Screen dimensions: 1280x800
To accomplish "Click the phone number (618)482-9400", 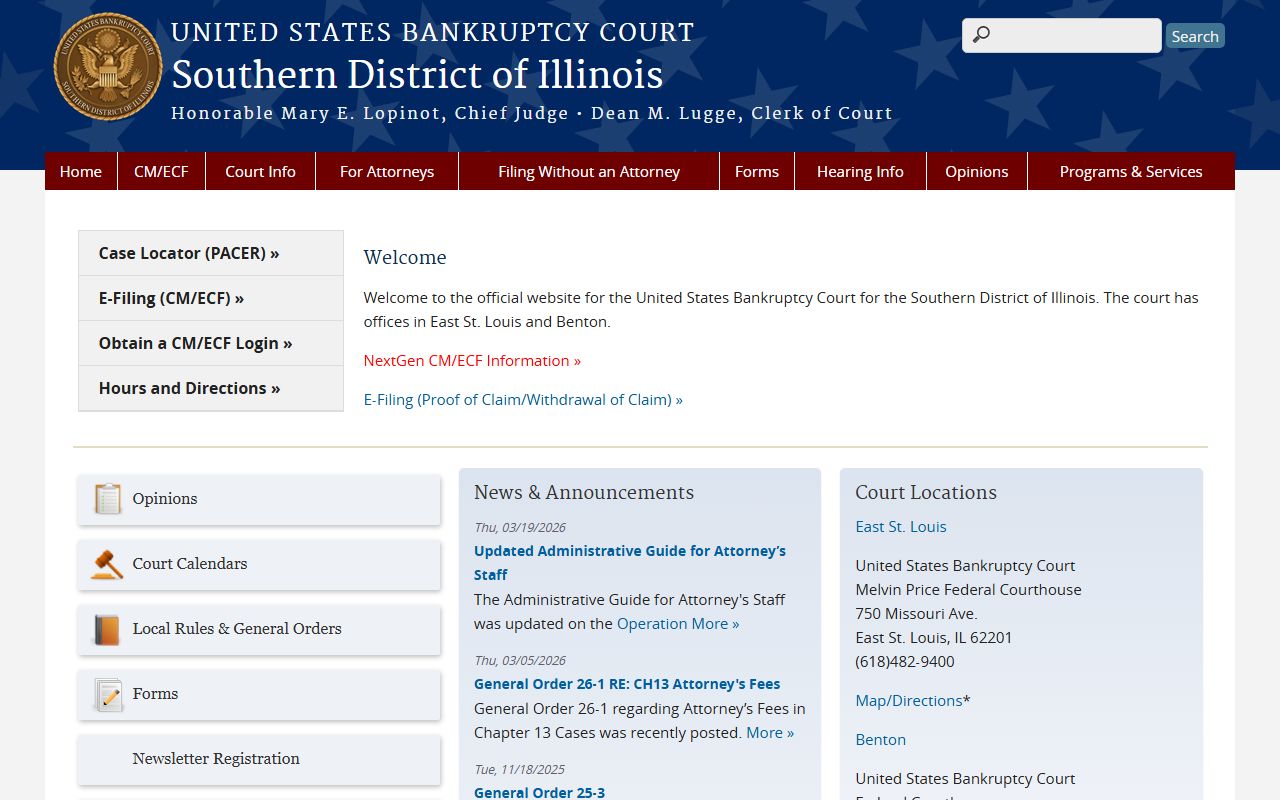I will [x=905, y=662].
